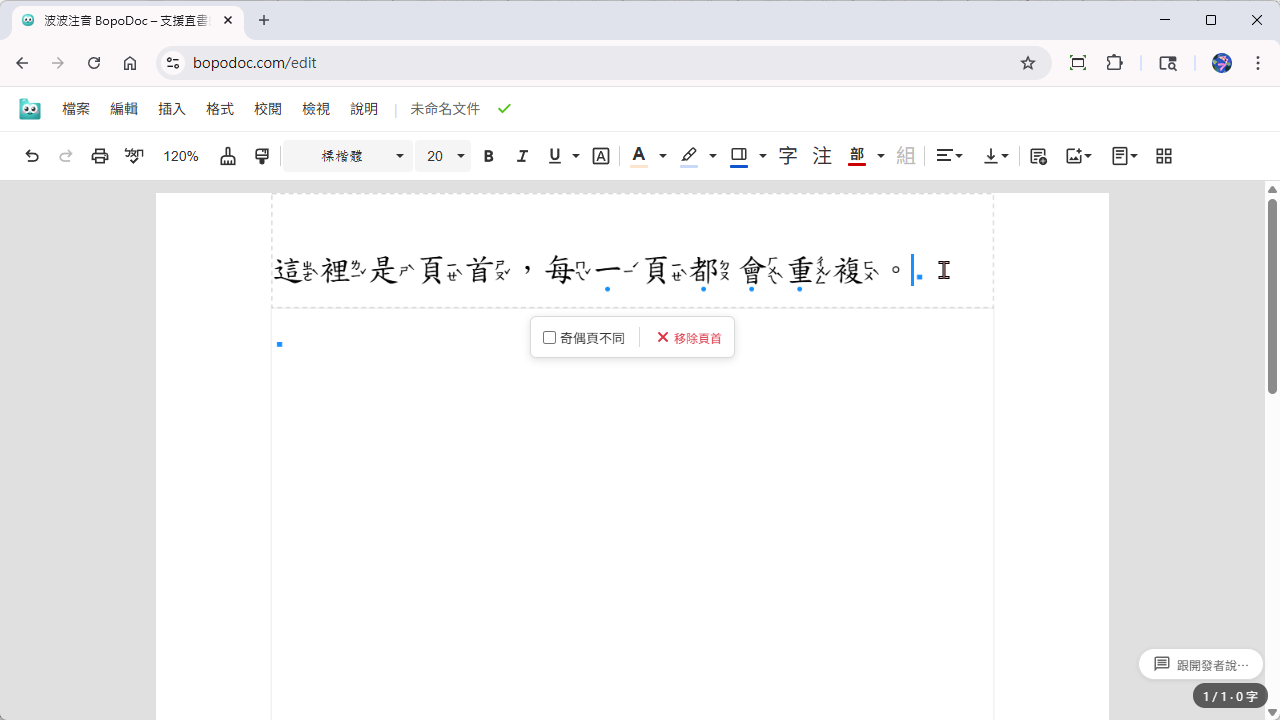Screen dimensions: 1280x720
Task: Click the four-square grid icon
Action: (1164, 156)
